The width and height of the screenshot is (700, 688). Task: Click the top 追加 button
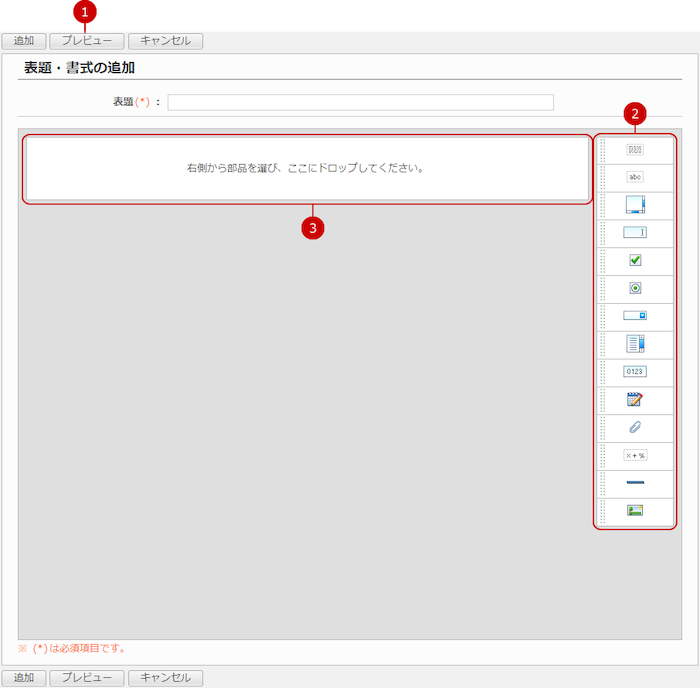pos(24,41)
